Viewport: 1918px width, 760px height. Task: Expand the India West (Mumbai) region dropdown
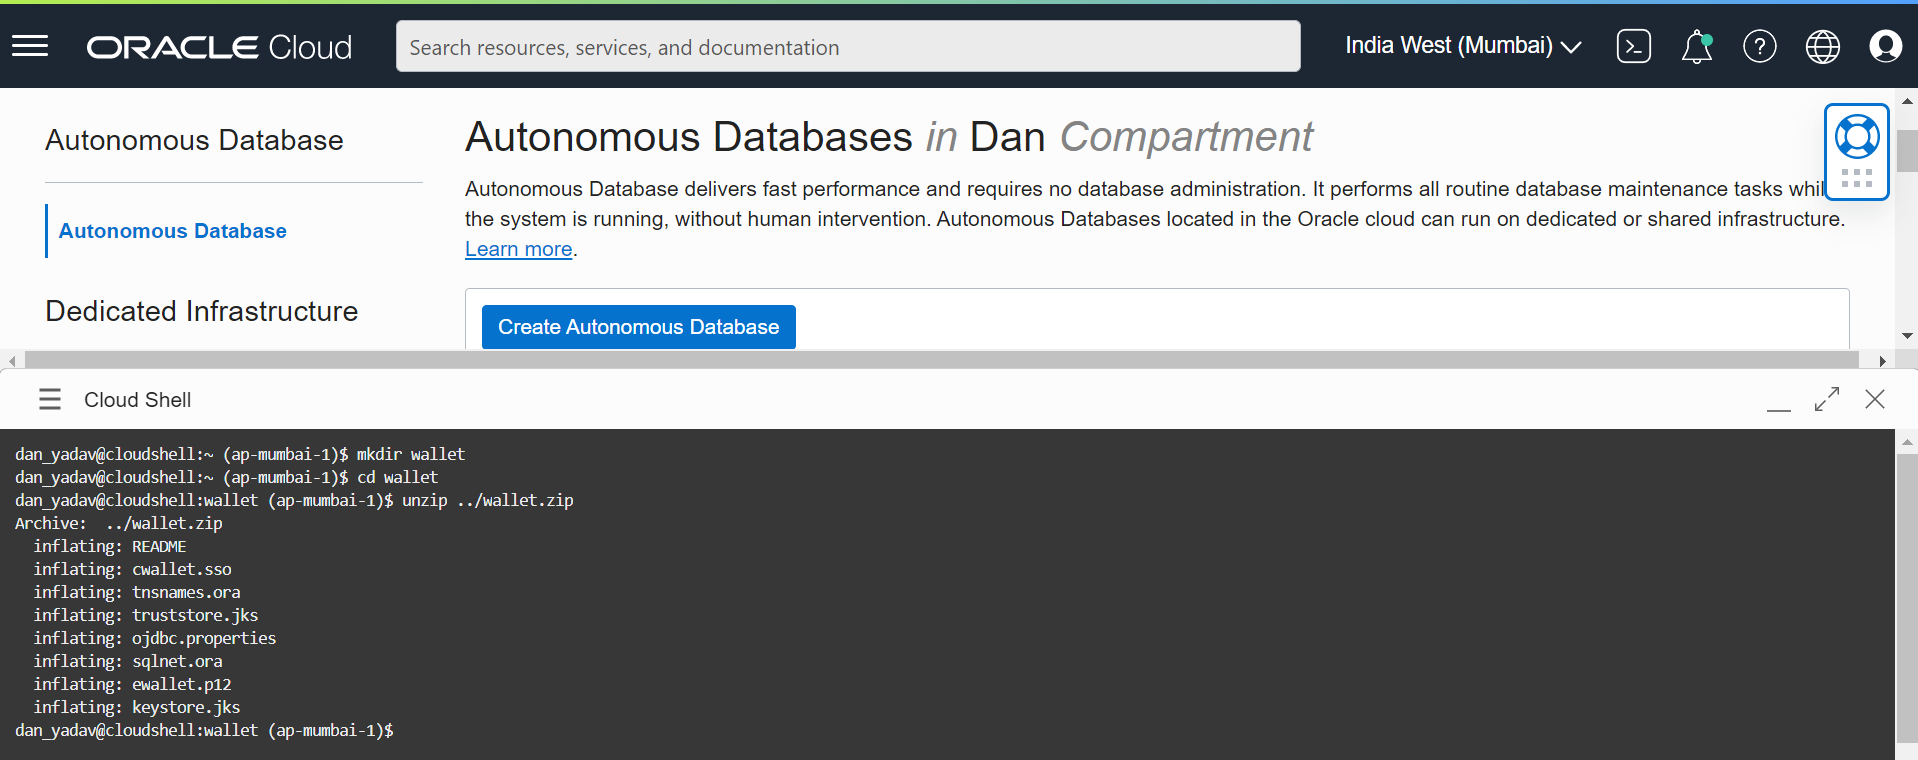tap(1463, 46)
